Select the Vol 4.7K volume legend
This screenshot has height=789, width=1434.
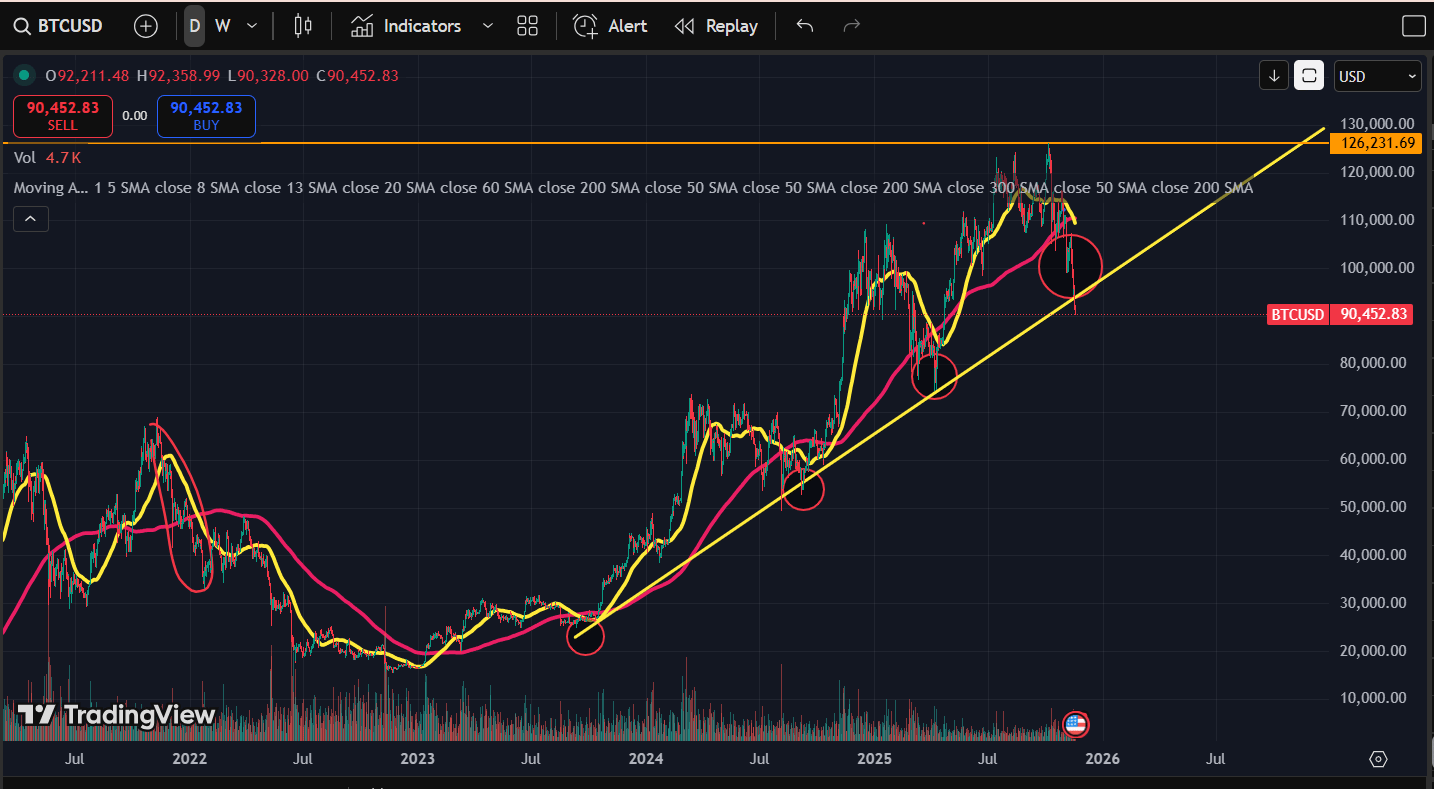[48, 157]
